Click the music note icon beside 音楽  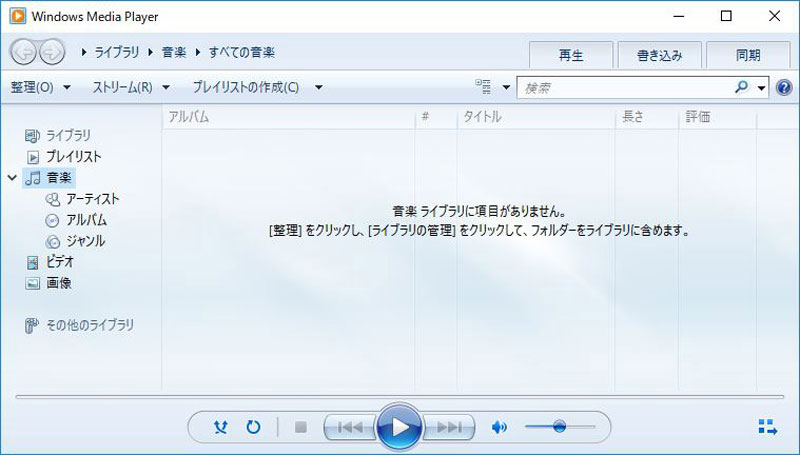point(33,178)
